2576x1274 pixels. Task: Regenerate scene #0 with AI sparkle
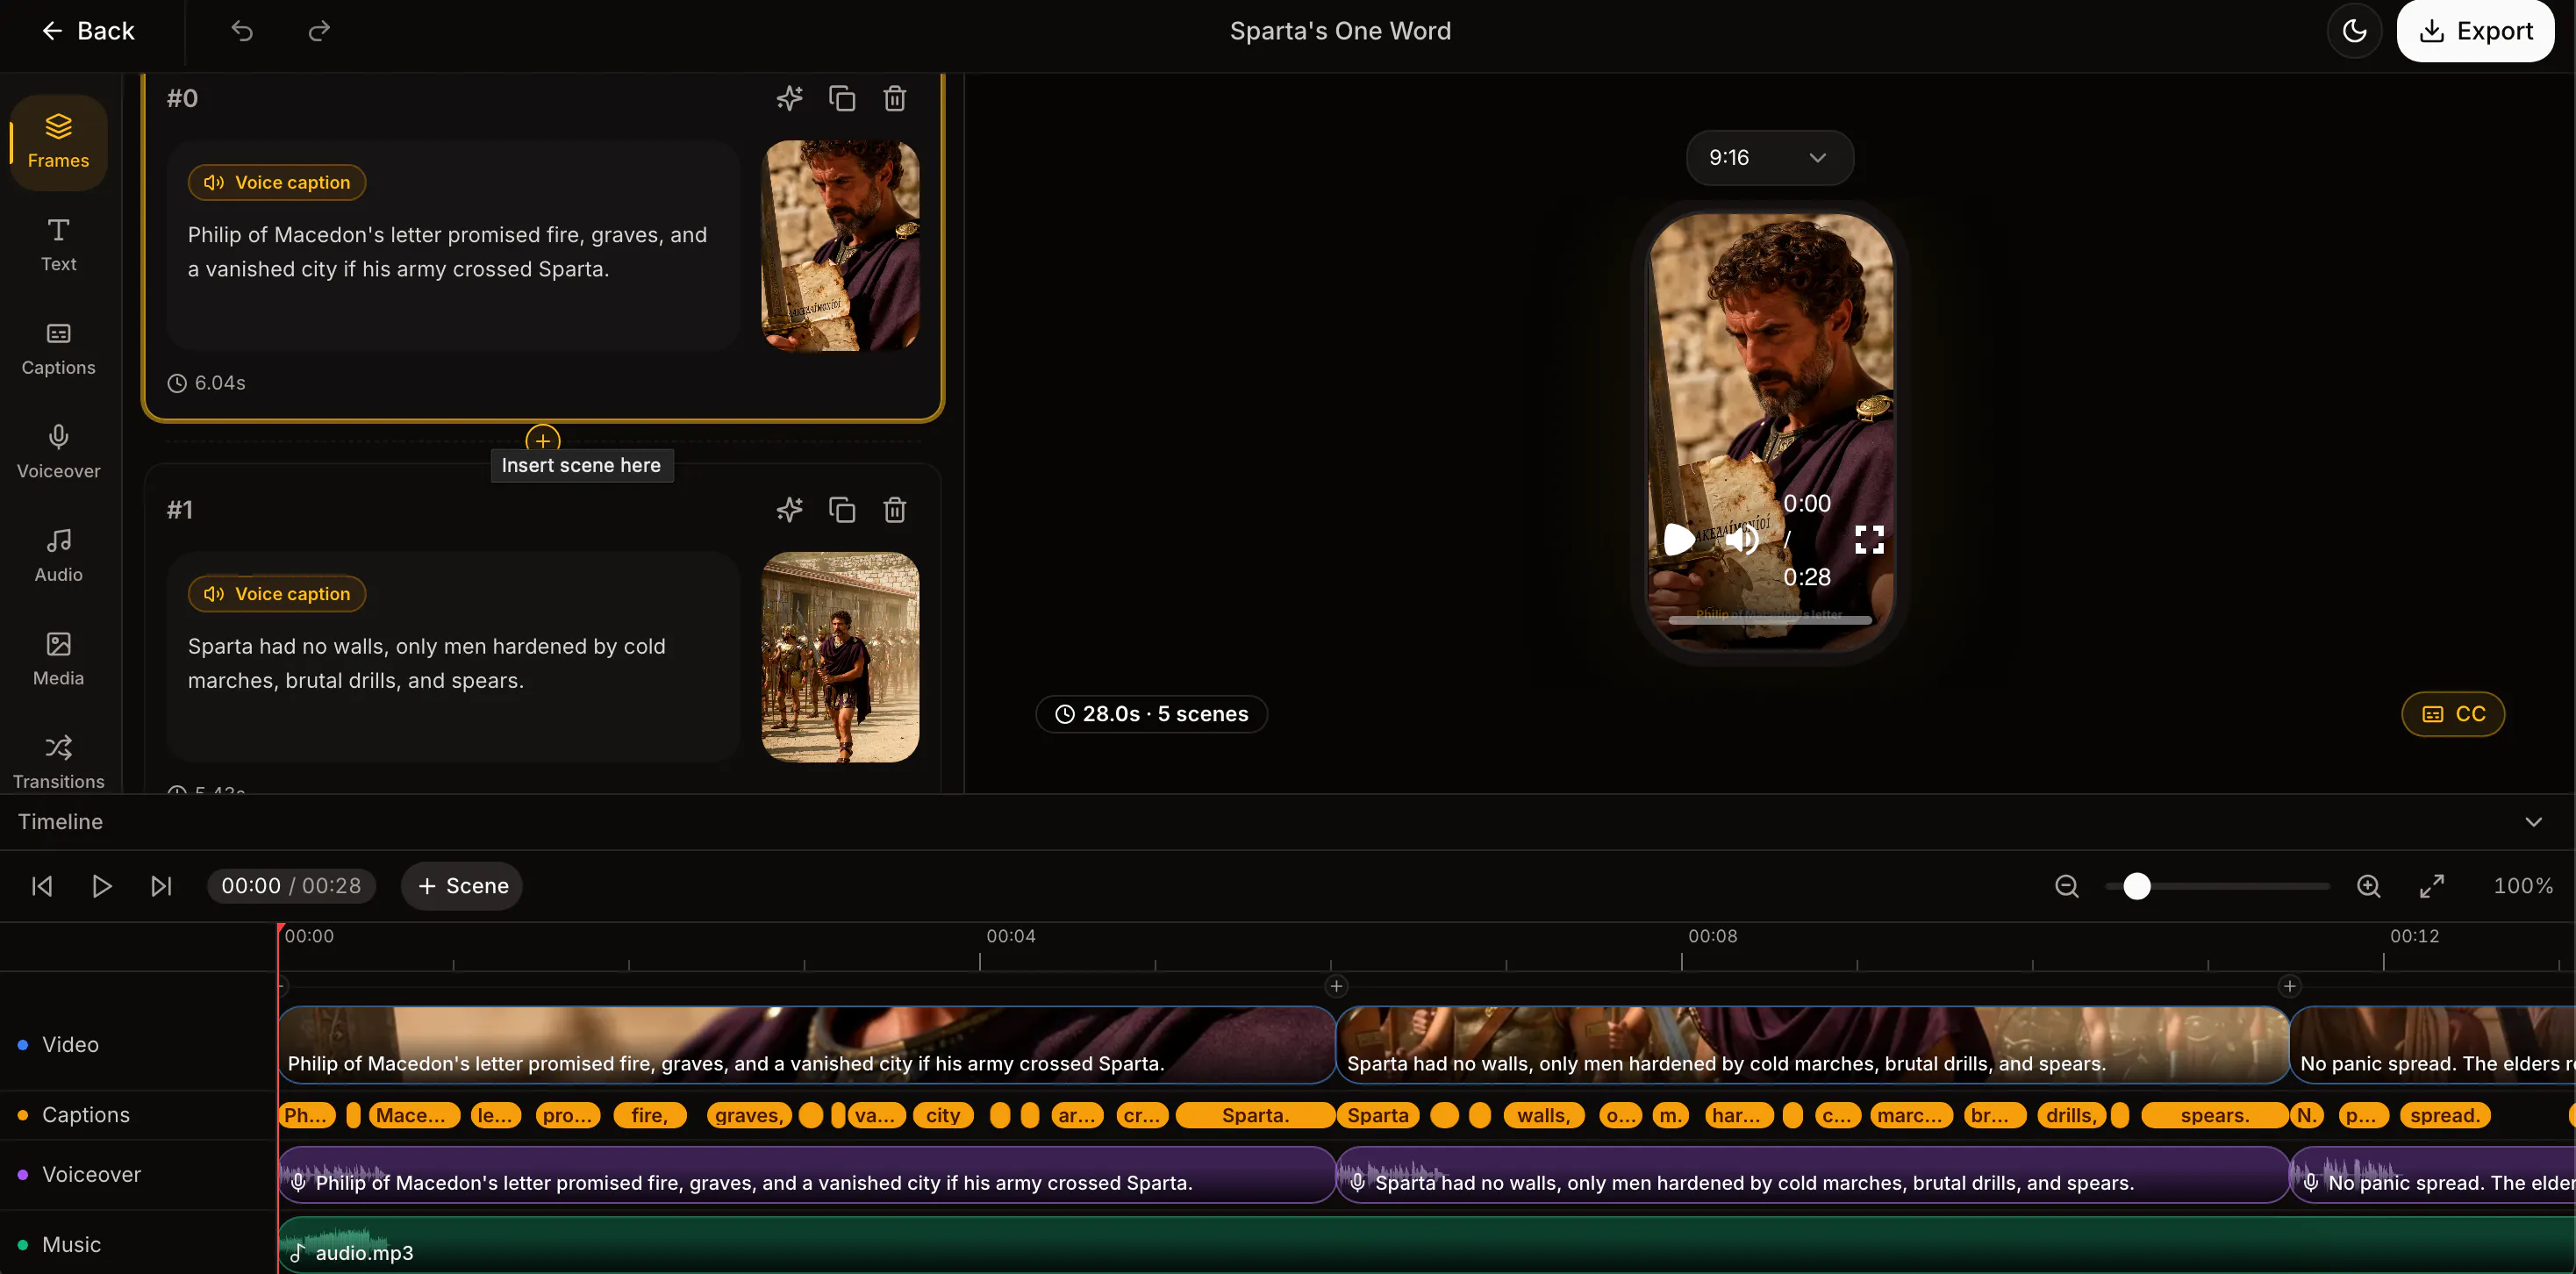click(790, 98)
